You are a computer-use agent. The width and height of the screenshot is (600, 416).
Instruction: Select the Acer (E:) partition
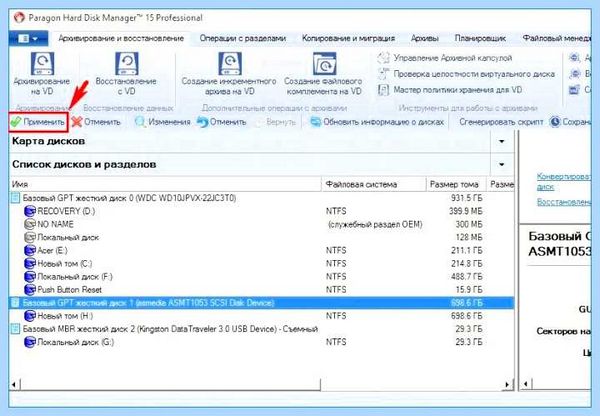pos(261,251)
